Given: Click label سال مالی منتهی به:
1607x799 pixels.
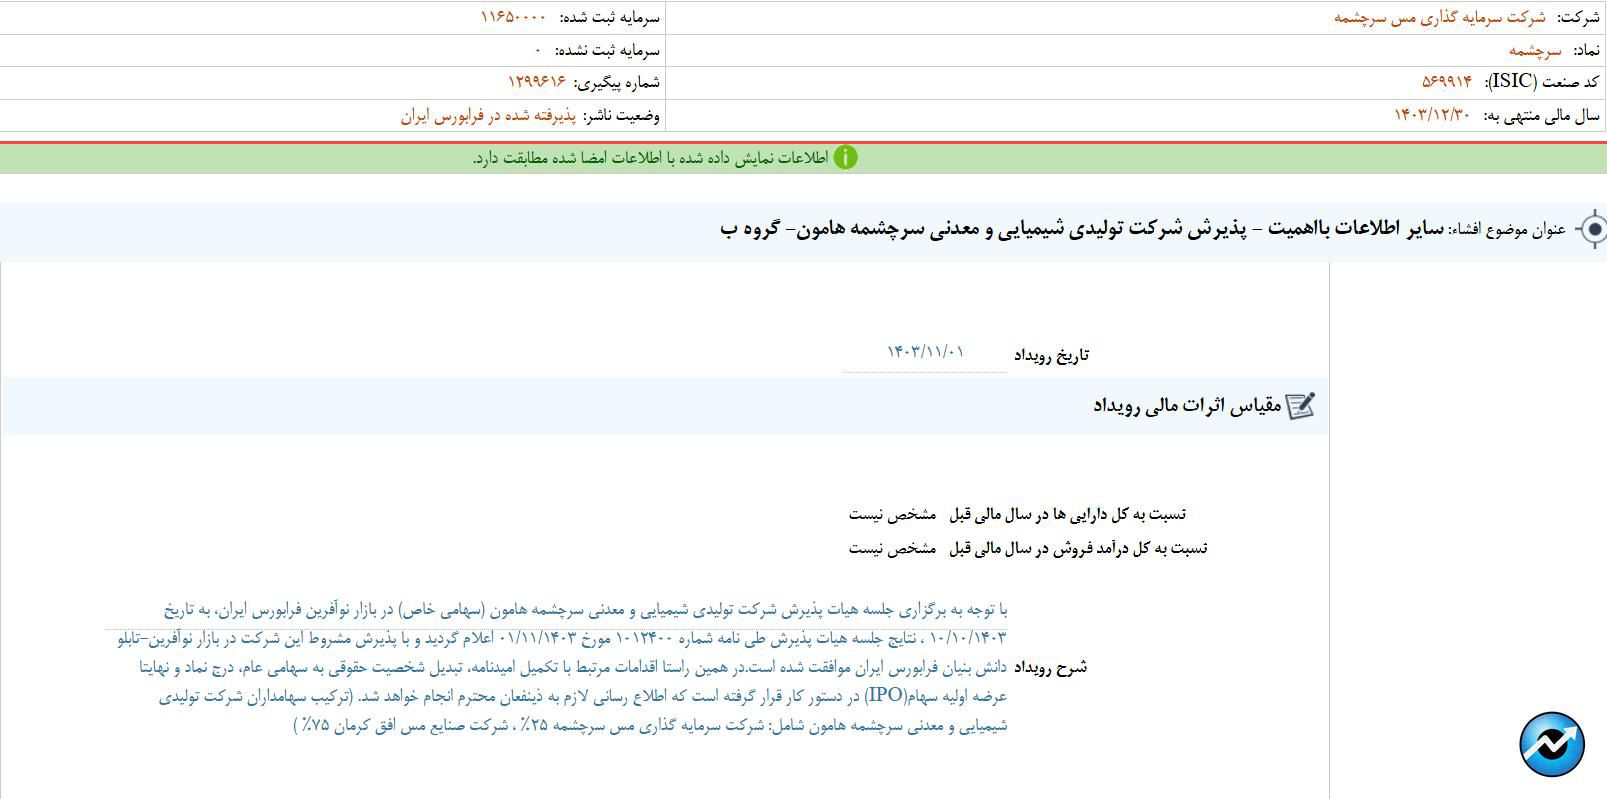Looking at the screenshot, I should (1541, 115).
